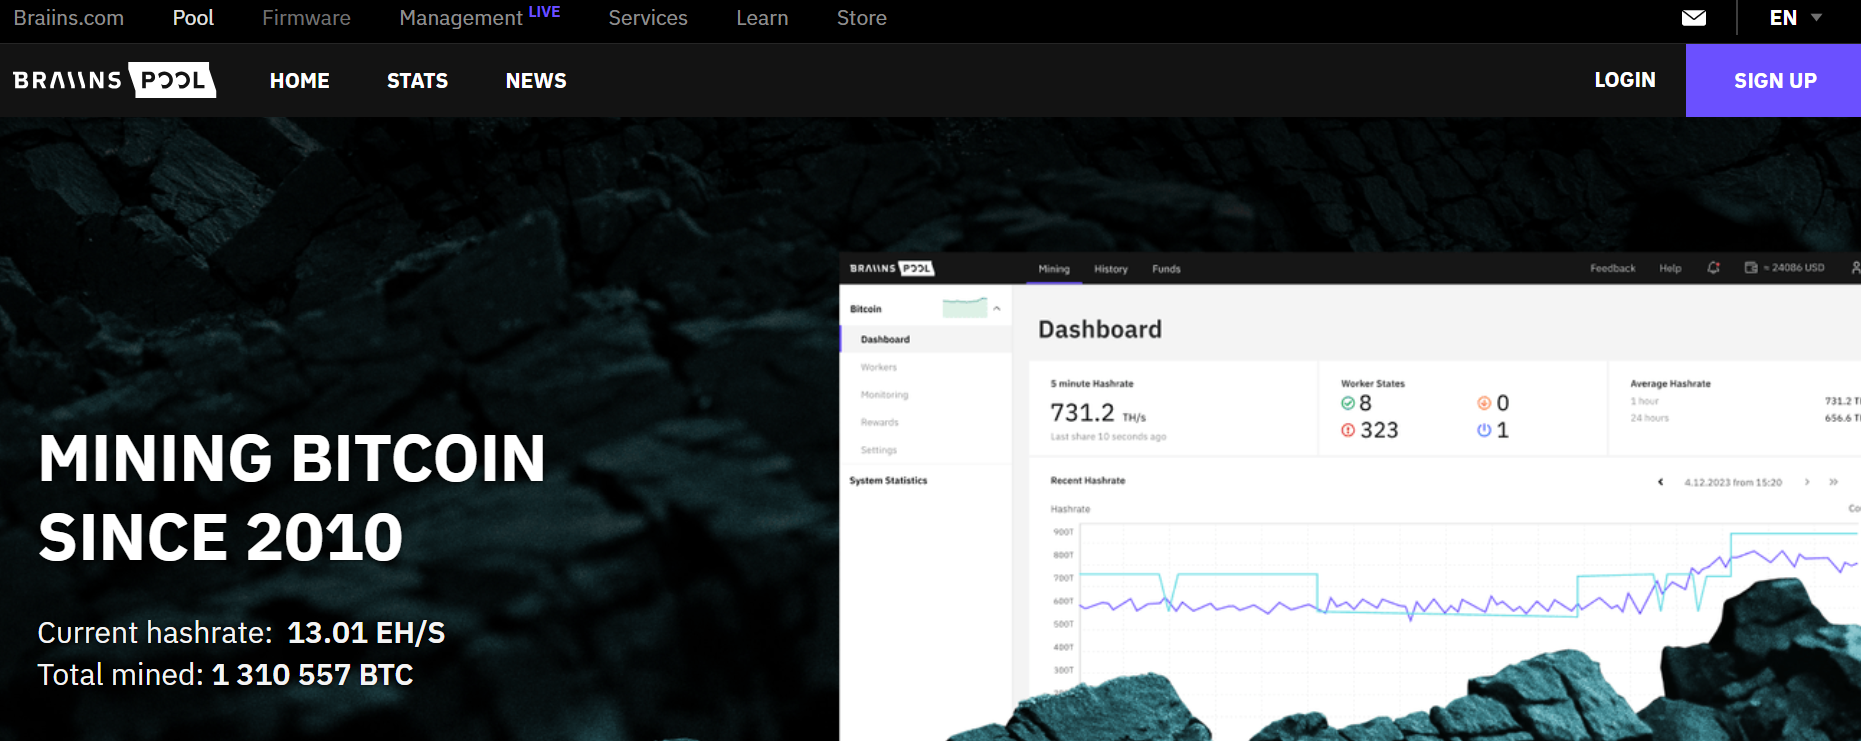Viewport: 1861px width, 741px height.
Task: Click the Braiins Pool logo
Action: [114, 80]
